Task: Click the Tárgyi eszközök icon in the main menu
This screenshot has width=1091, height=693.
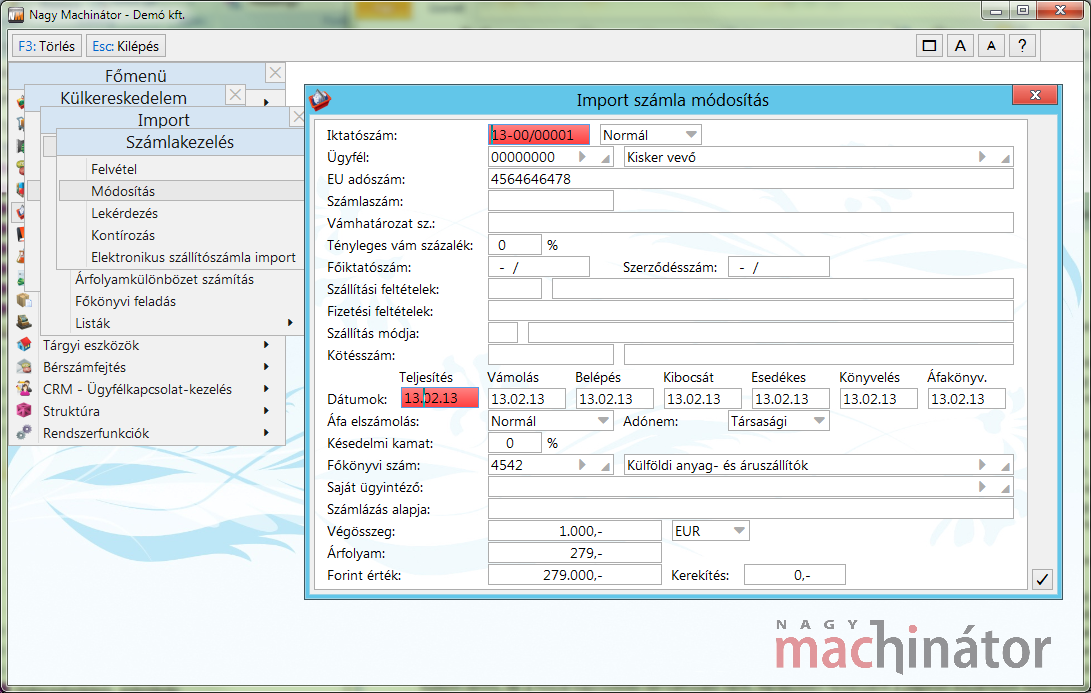Action: (x=24, y=344)
